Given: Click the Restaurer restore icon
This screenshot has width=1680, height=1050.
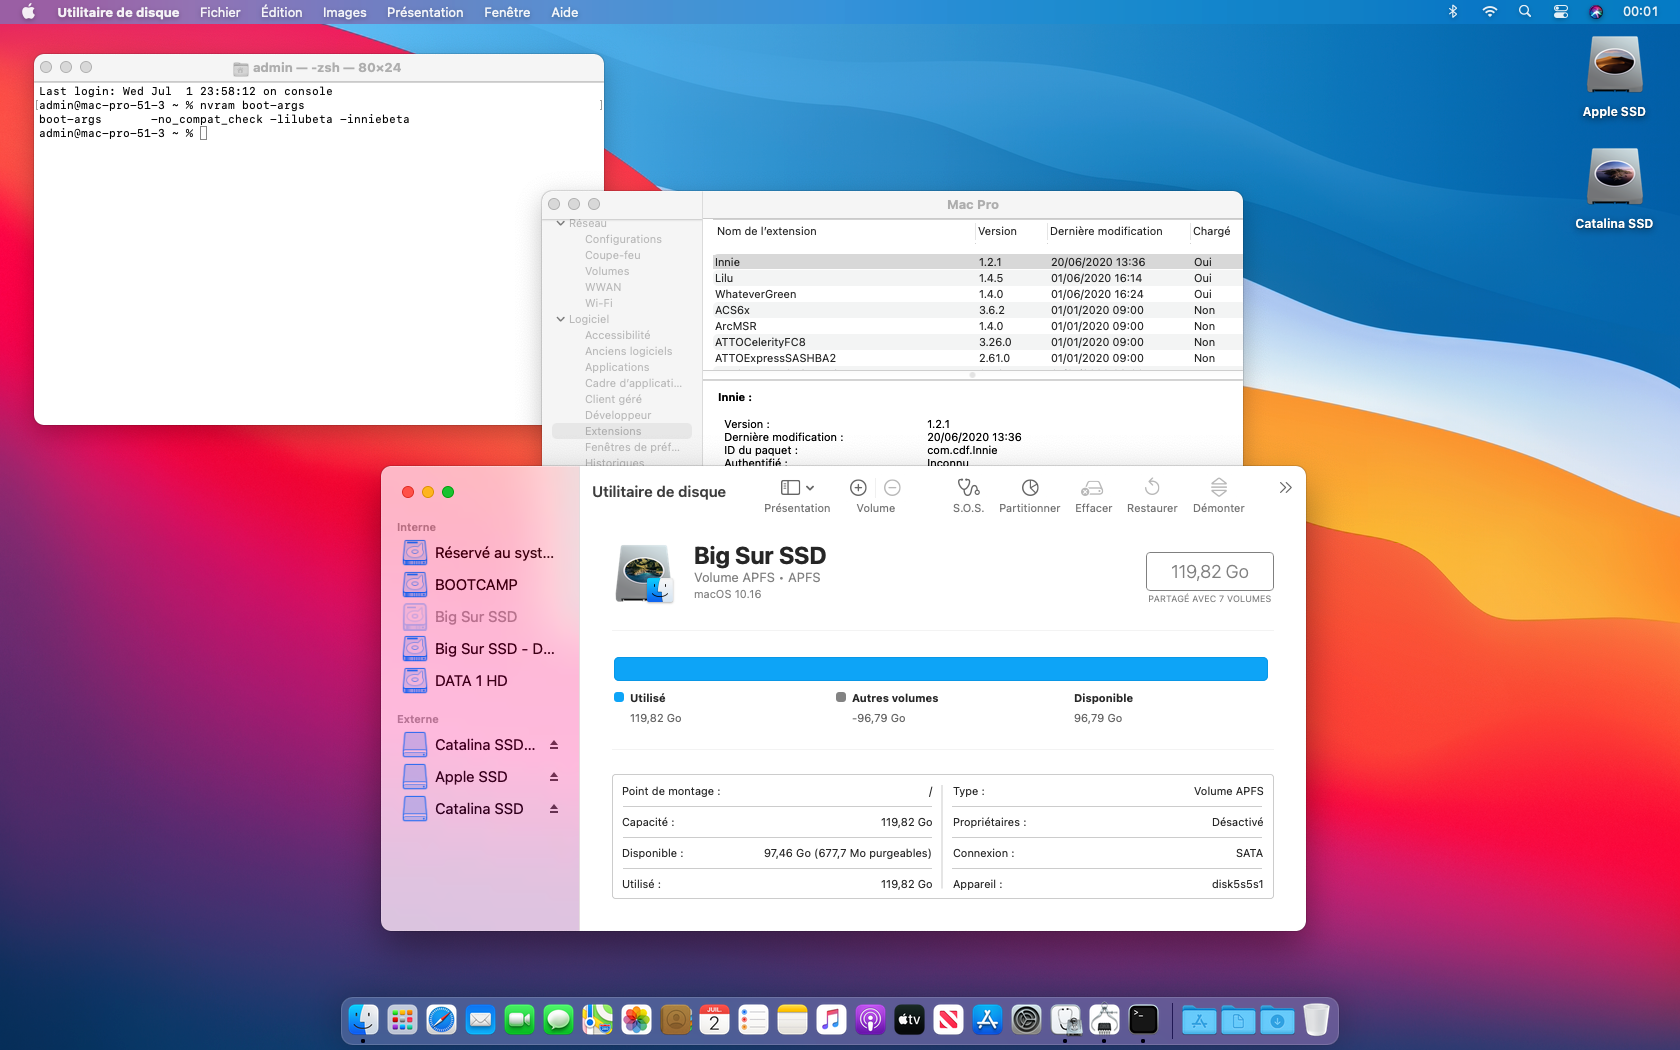Looking at the screenshot, I should pos(1152,487).
